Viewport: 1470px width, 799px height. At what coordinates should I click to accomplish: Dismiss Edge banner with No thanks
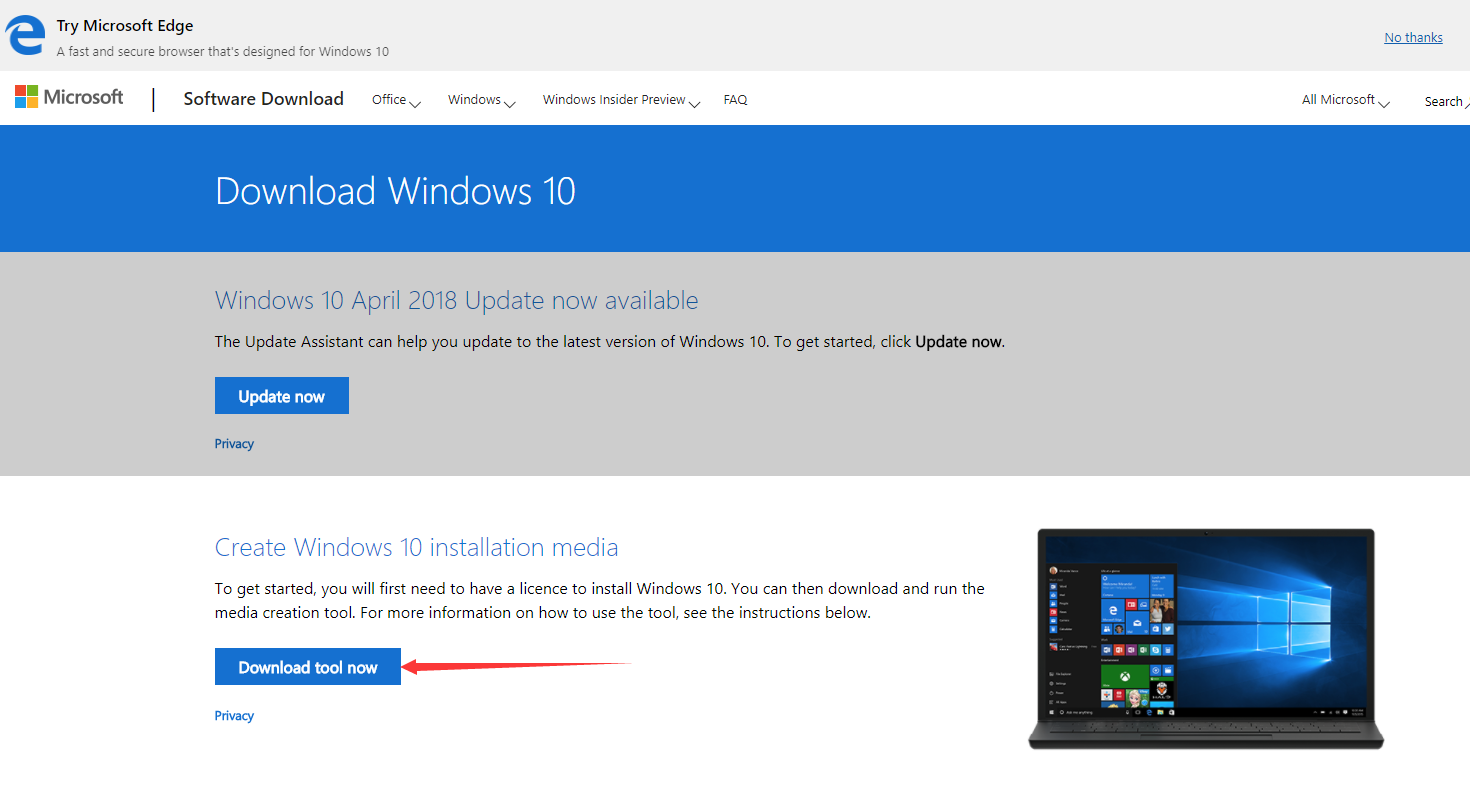click(x=1413, y=37)
